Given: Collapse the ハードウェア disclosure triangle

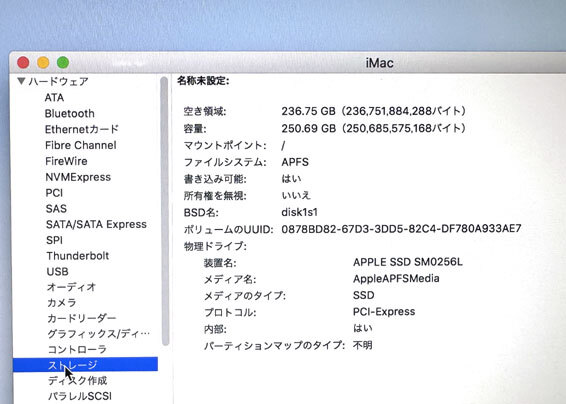Looking at the screenshot, I should 21,81.
